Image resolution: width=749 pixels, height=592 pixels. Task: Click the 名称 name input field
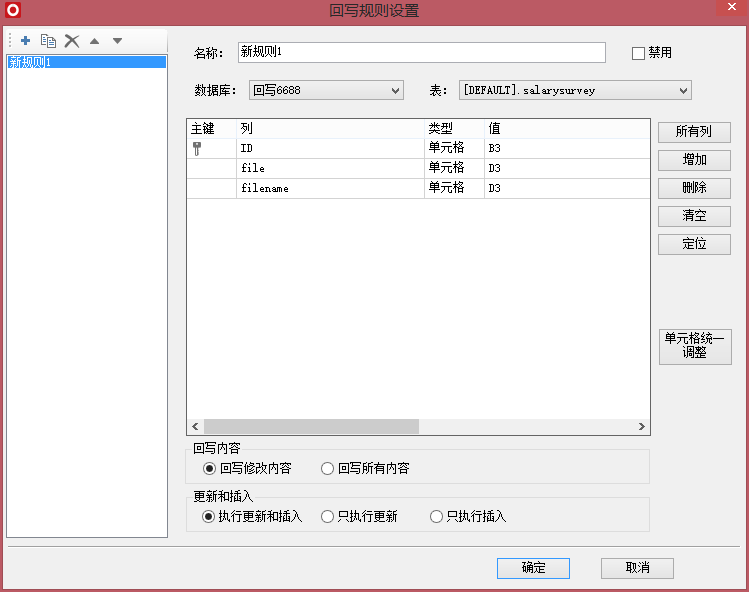coord(422,52)
